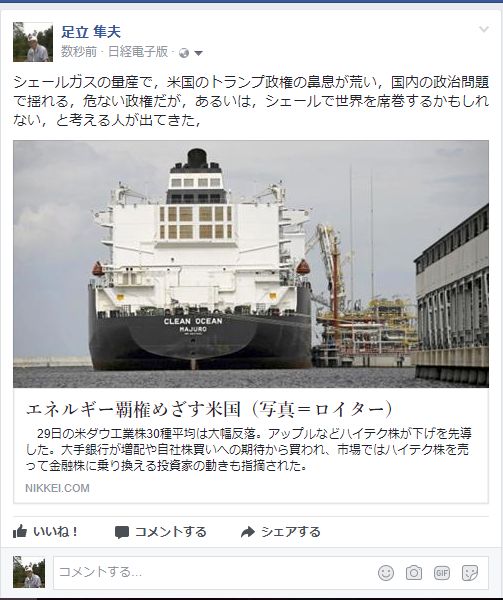Viewport: 503px width, 600px height.
Task: Click the globe public privacy icon
Action: pyautogui.click(x=184, y=53)
